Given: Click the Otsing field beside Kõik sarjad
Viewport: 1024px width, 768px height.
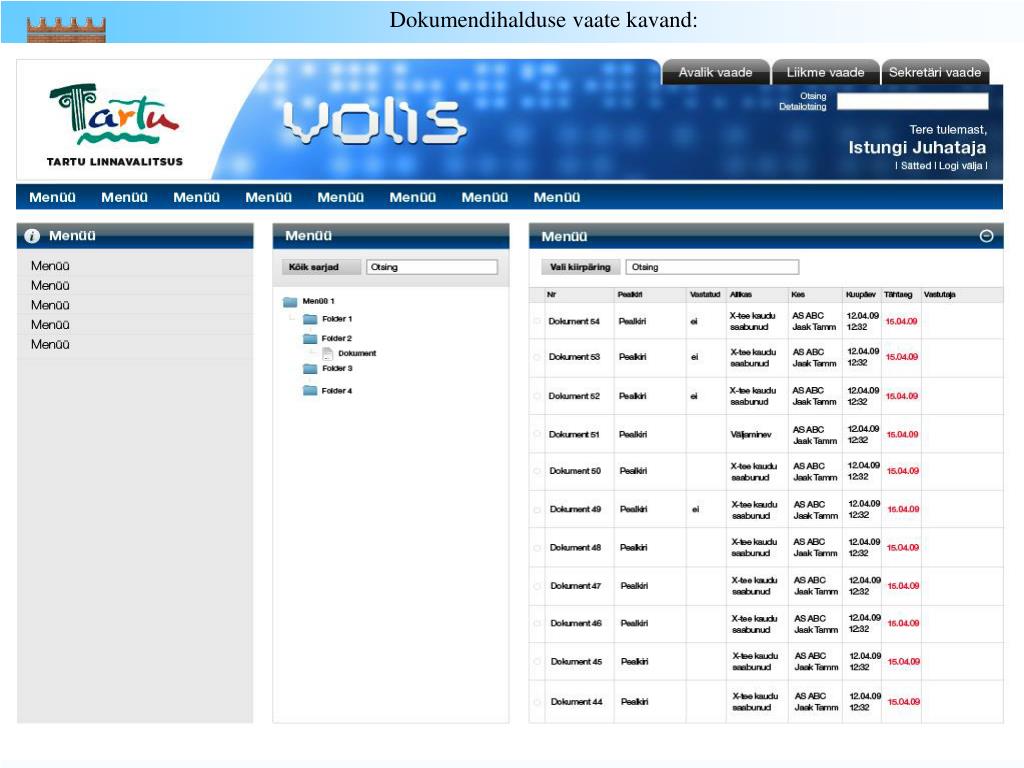Looking at the screenshot, I should click(432, 267).
